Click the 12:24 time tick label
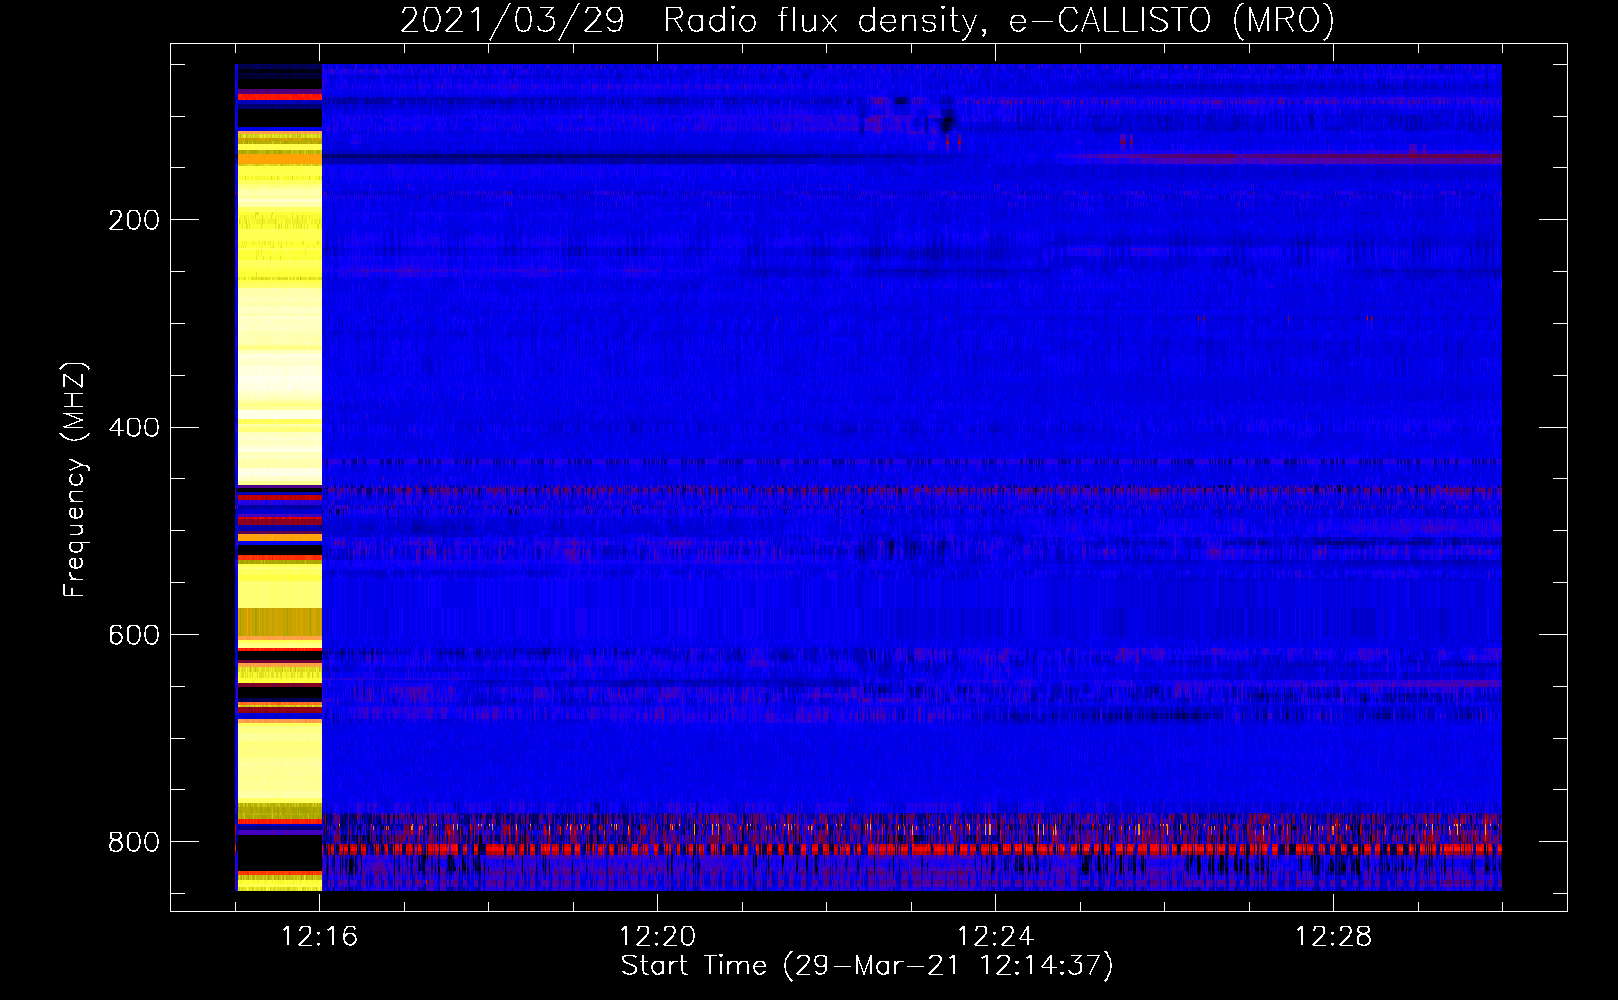 pos(995,937)
